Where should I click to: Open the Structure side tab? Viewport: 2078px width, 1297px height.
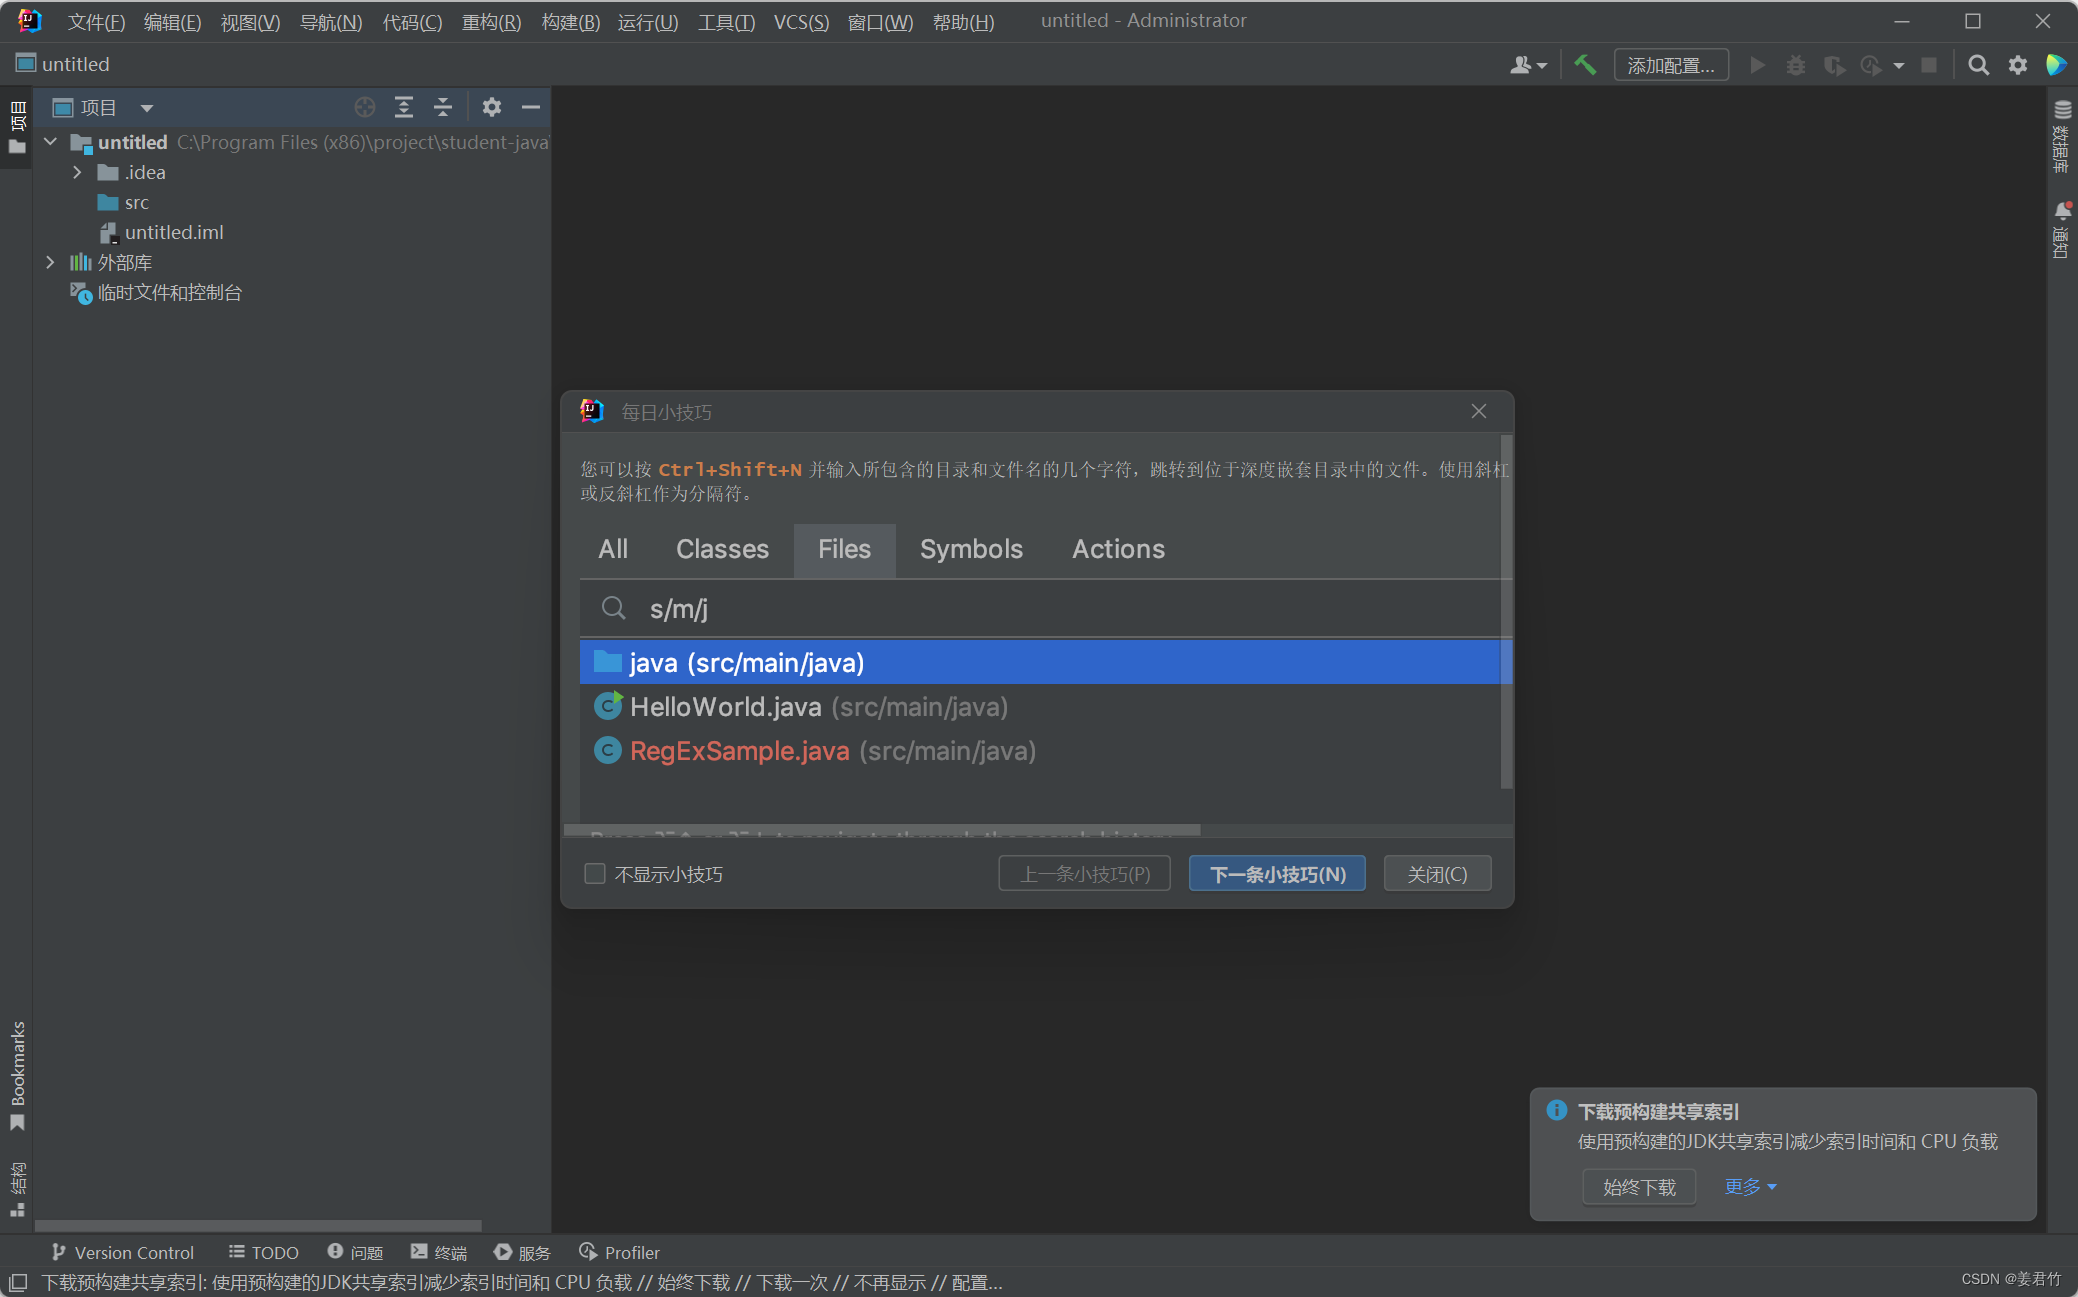(x=17, y=1188)
